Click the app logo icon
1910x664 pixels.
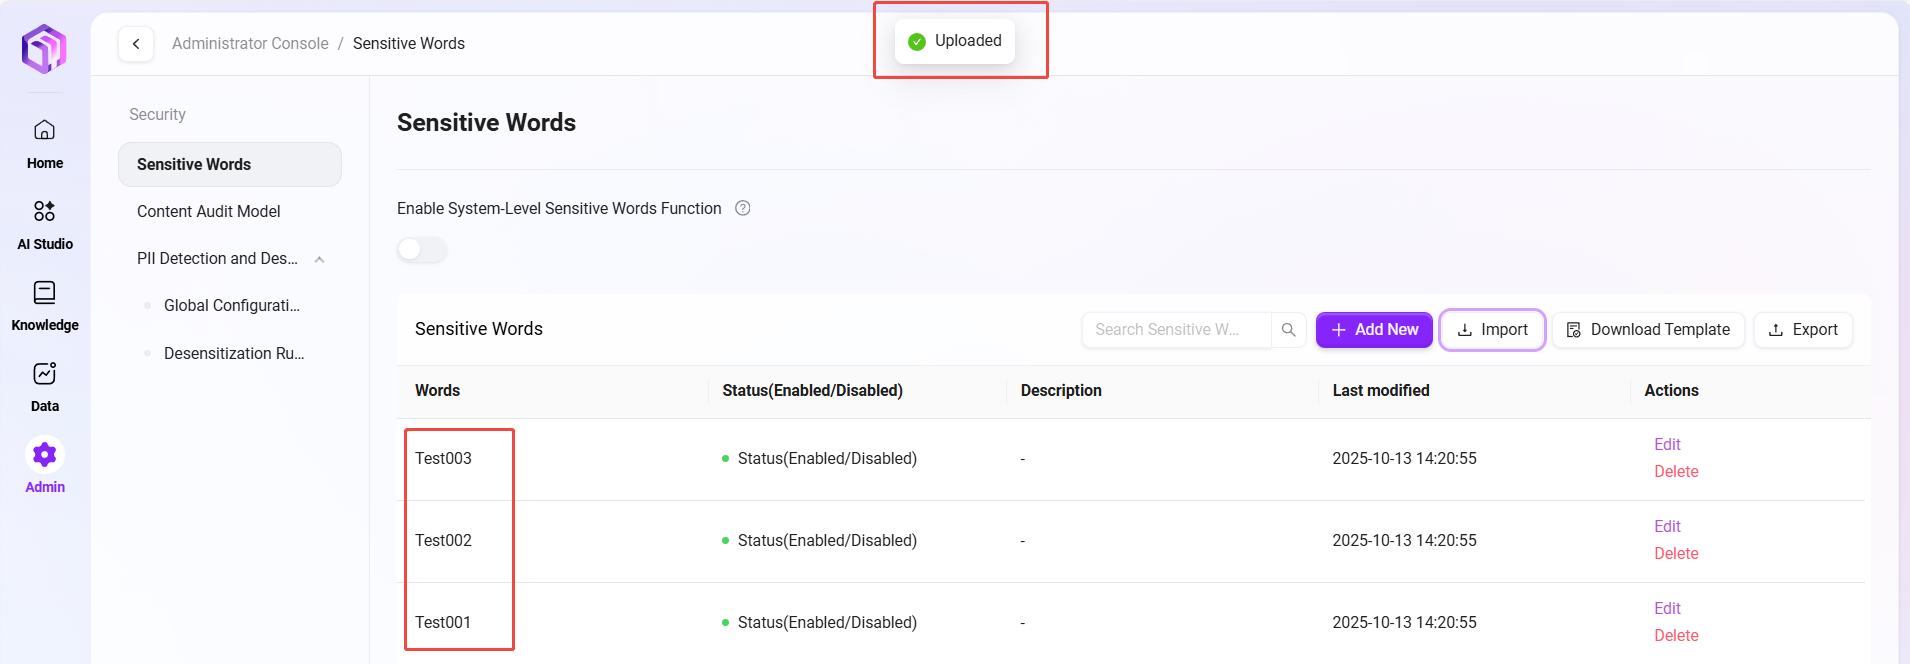pos(44,48)
